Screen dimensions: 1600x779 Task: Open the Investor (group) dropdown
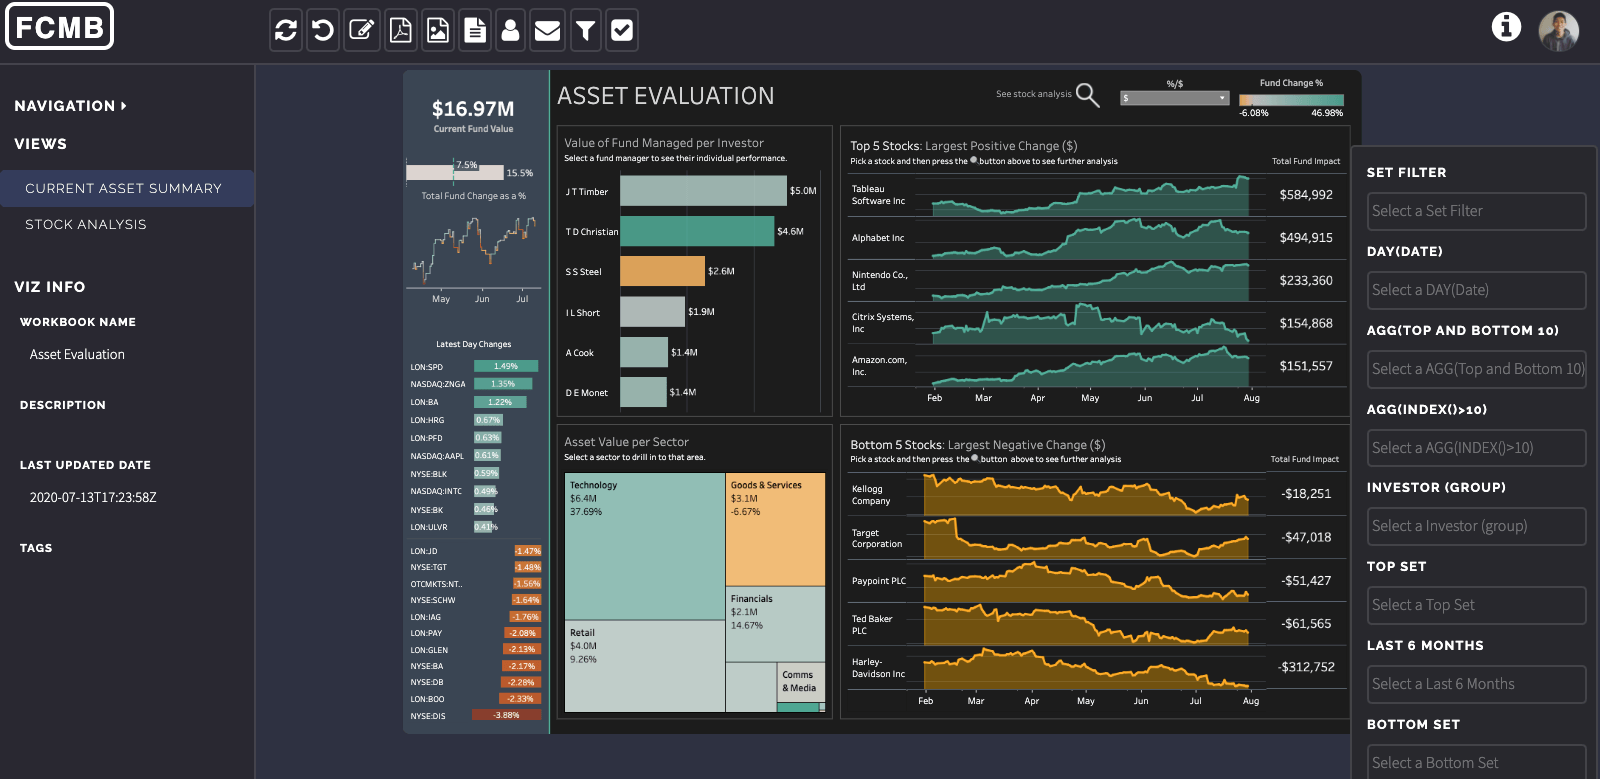pos(1476,526)
